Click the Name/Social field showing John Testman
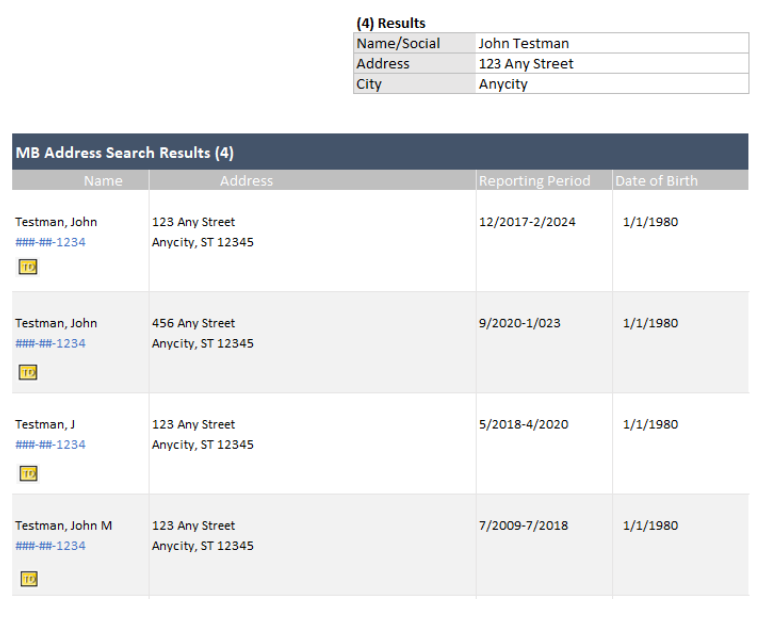 point(612,43)
